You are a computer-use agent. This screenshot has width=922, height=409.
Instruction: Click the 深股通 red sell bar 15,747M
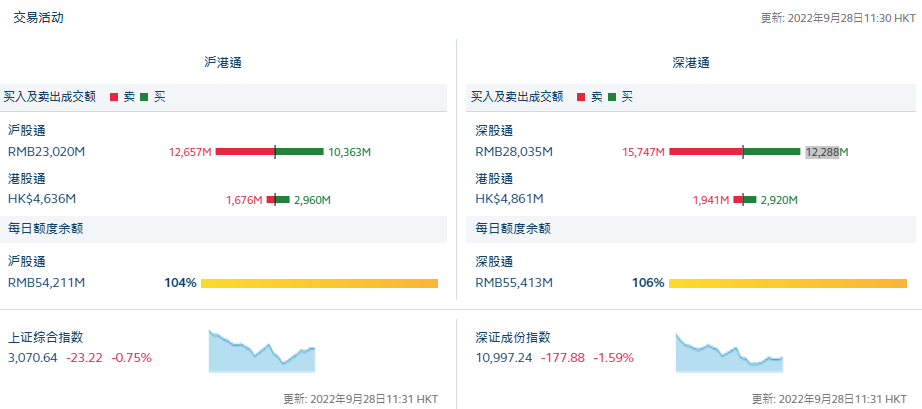tap(705, 152)
